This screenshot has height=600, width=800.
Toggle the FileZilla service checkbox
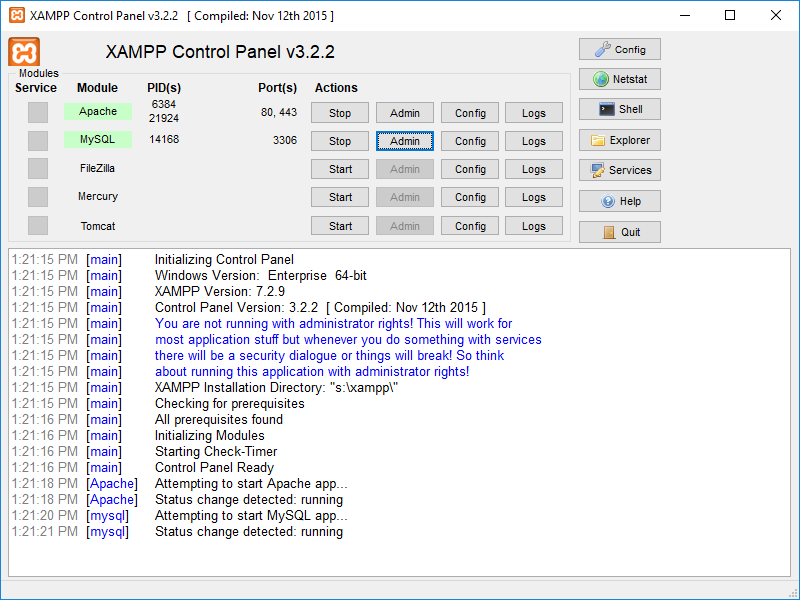(37, 168)
